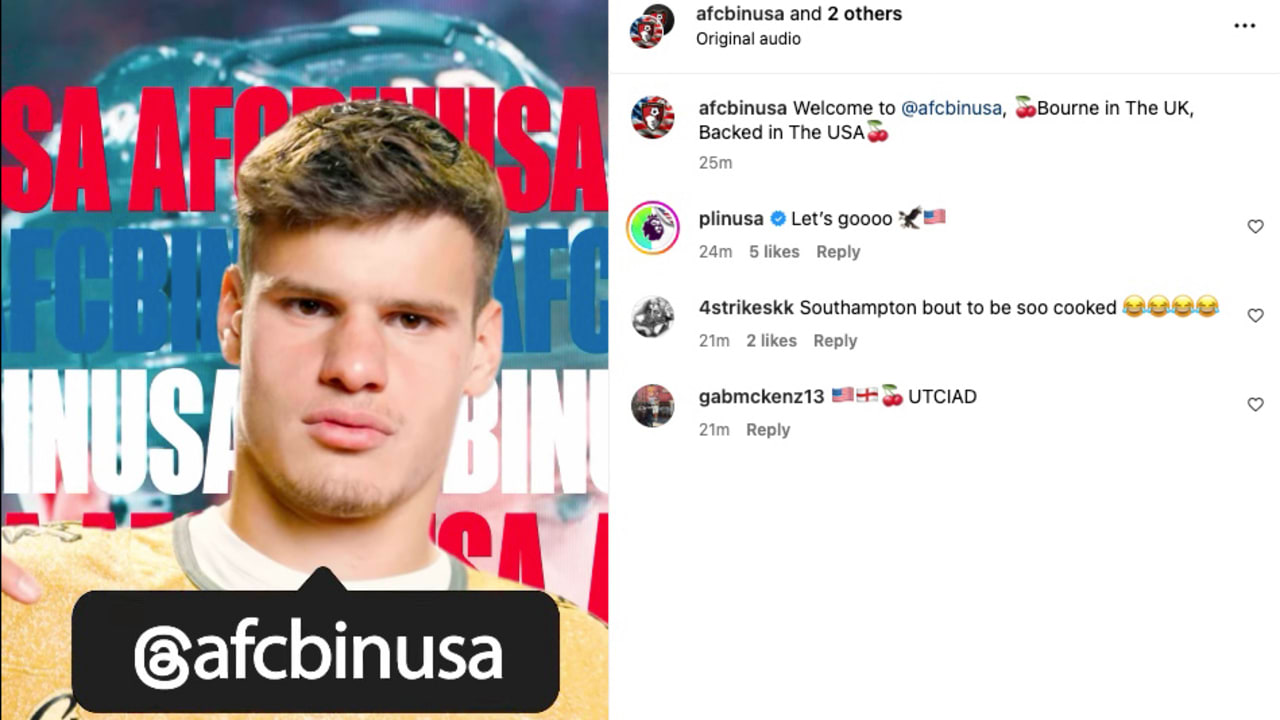This screenshot has height=720, width=1280.
Task: Open the three-dot more options menu
Action: pos(1244,26)
